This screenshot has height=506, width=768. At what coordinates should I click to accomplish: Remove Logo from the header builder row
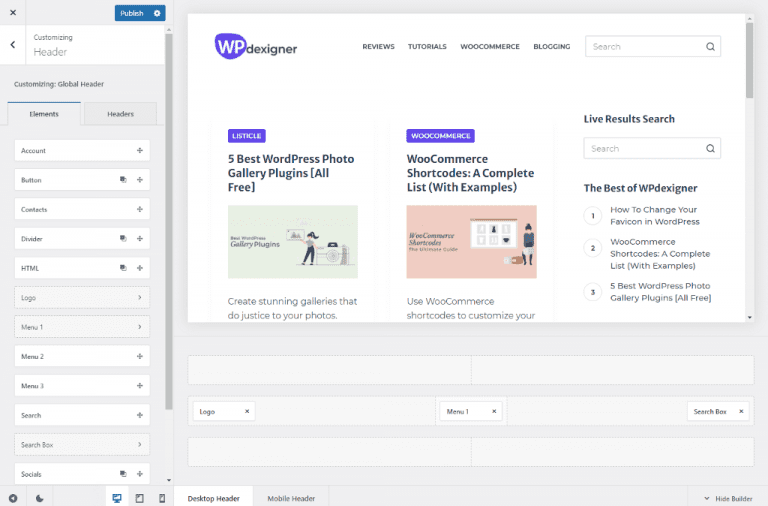point(247,411)
